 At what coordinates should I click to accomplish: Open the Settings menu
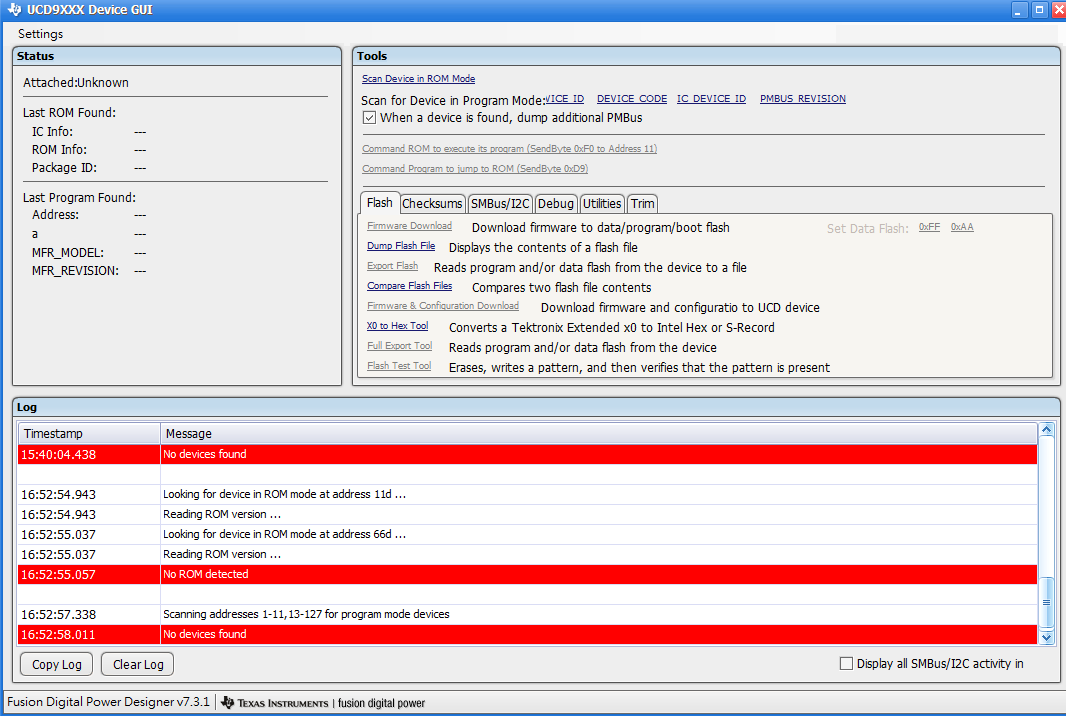pos(40,33)
